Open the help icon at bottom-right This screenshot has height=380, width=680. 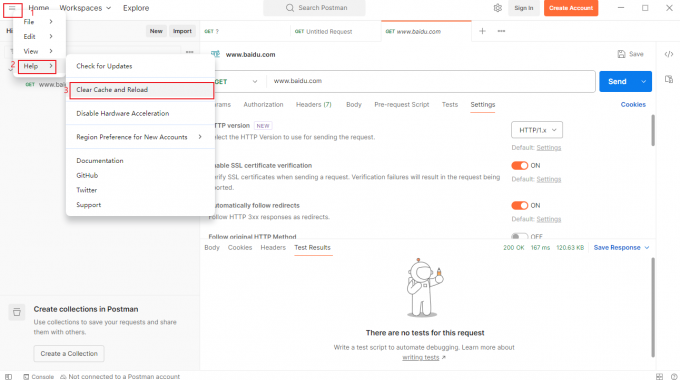[x=674, y=377]
